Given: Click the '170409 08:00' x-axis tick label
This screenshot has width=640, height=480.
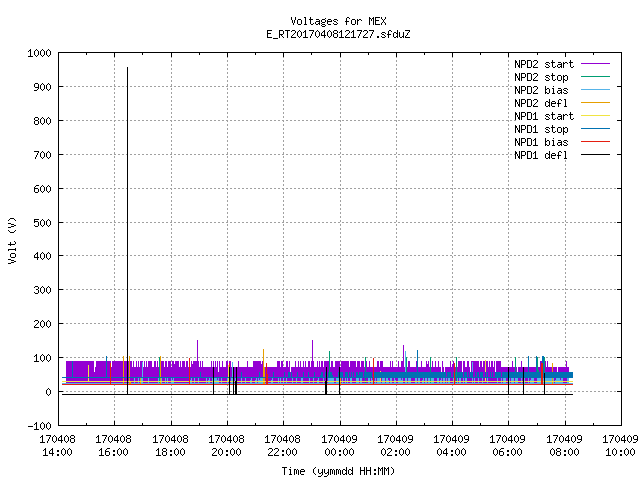Looking at the screenshot, I should tap(564, 446).
